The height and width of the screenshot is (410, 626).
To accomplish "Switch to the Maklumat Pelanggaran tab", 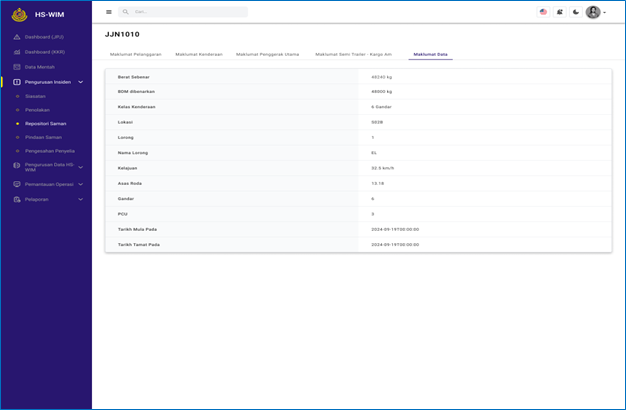I will click(x=135, y=54).
